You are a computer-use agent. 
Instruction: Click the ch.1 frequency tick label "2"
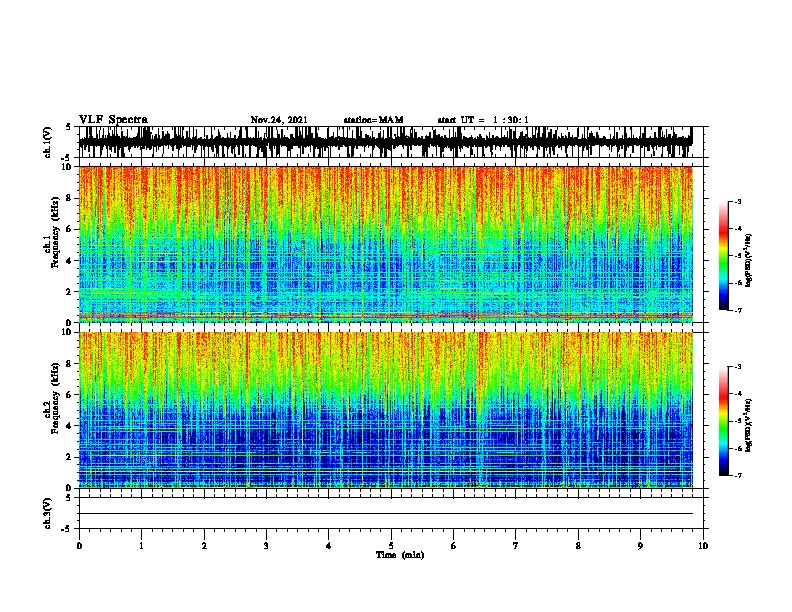69,291
